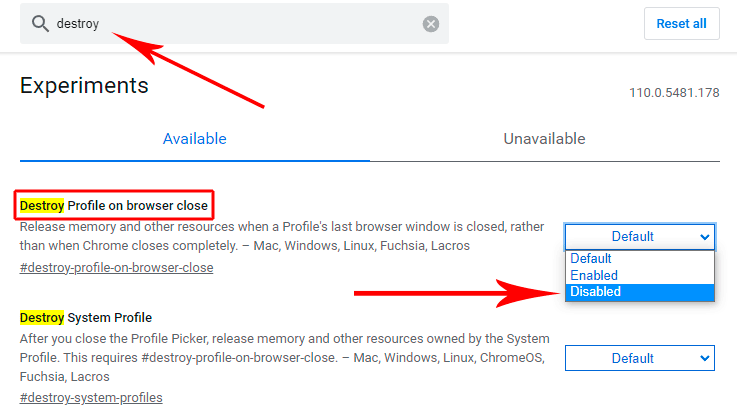Click version number 110.0.5481.178
This screenshot has height=411, width=737.
pos(674,93)
